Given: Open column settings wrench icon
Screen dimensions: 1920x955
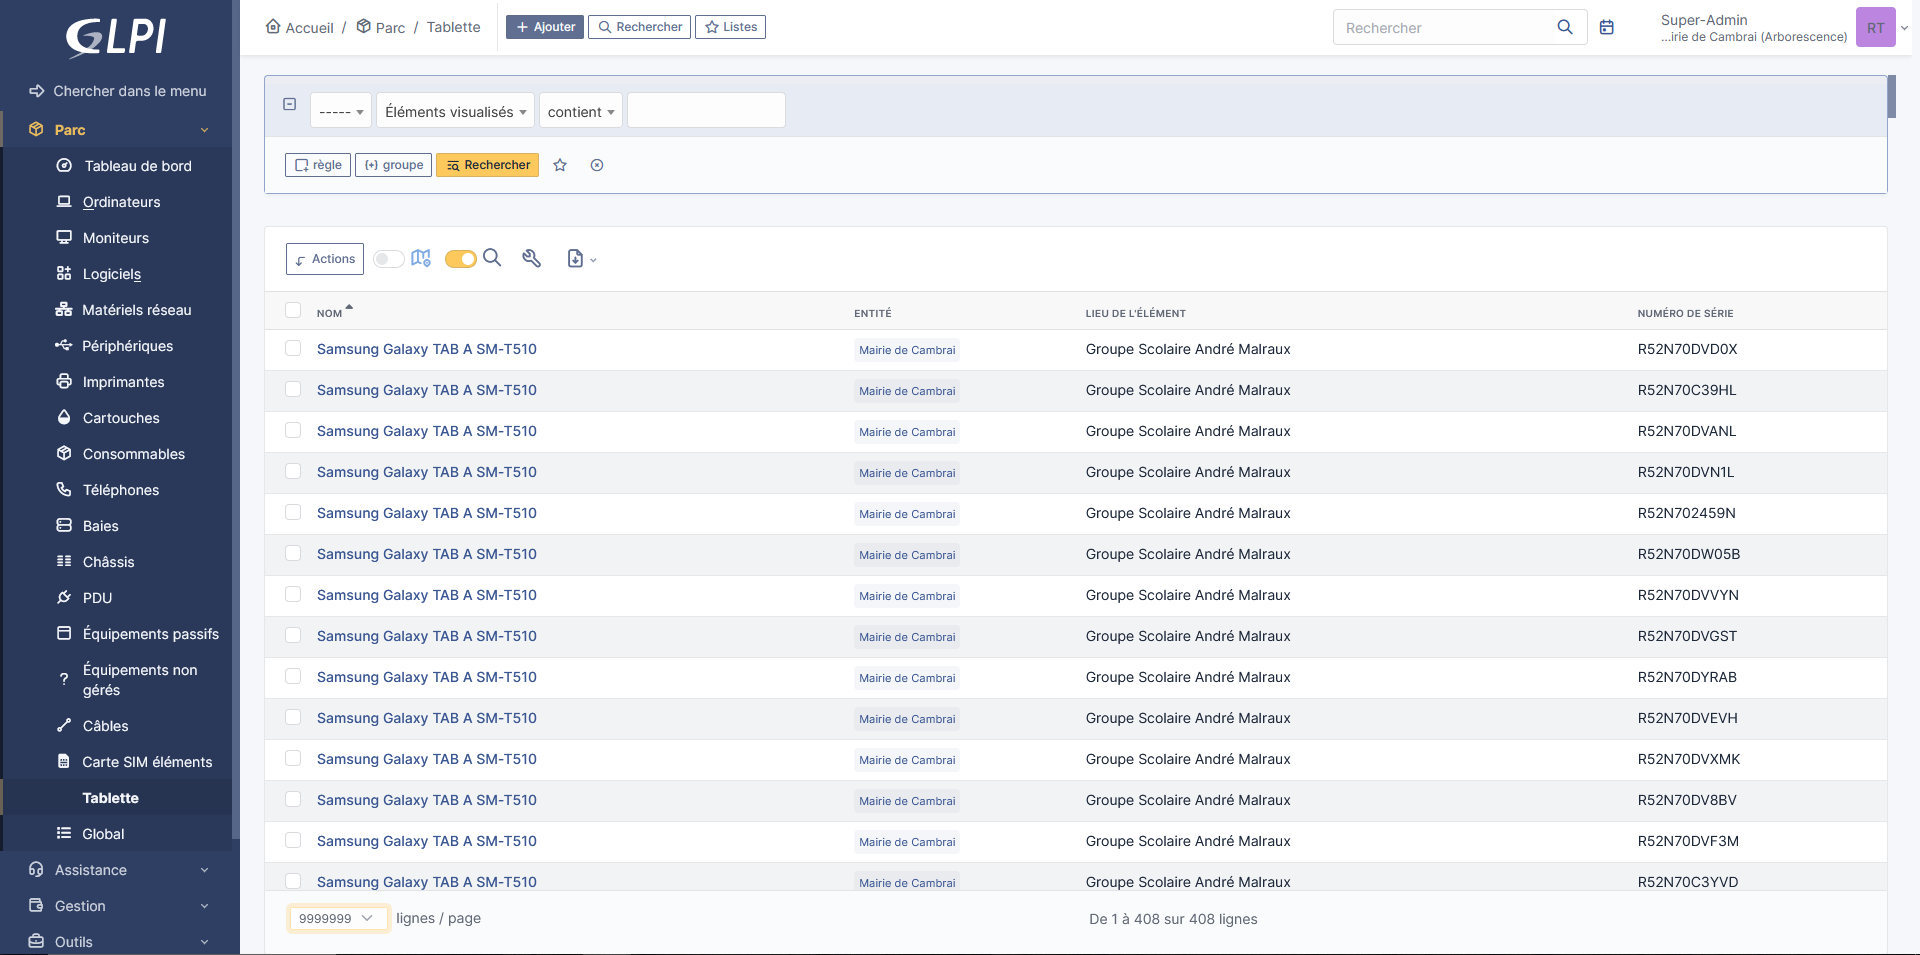Looking at the screenshot, I should [532, 259].
